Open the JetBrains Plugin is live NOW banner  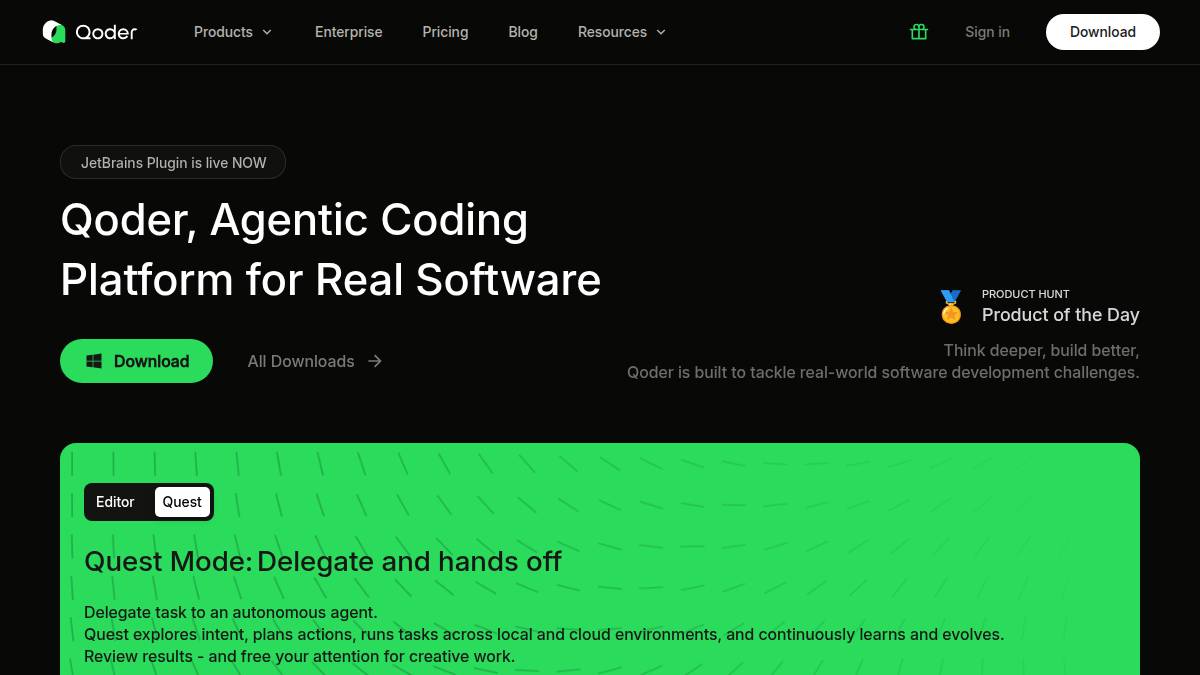pos(173,162)
